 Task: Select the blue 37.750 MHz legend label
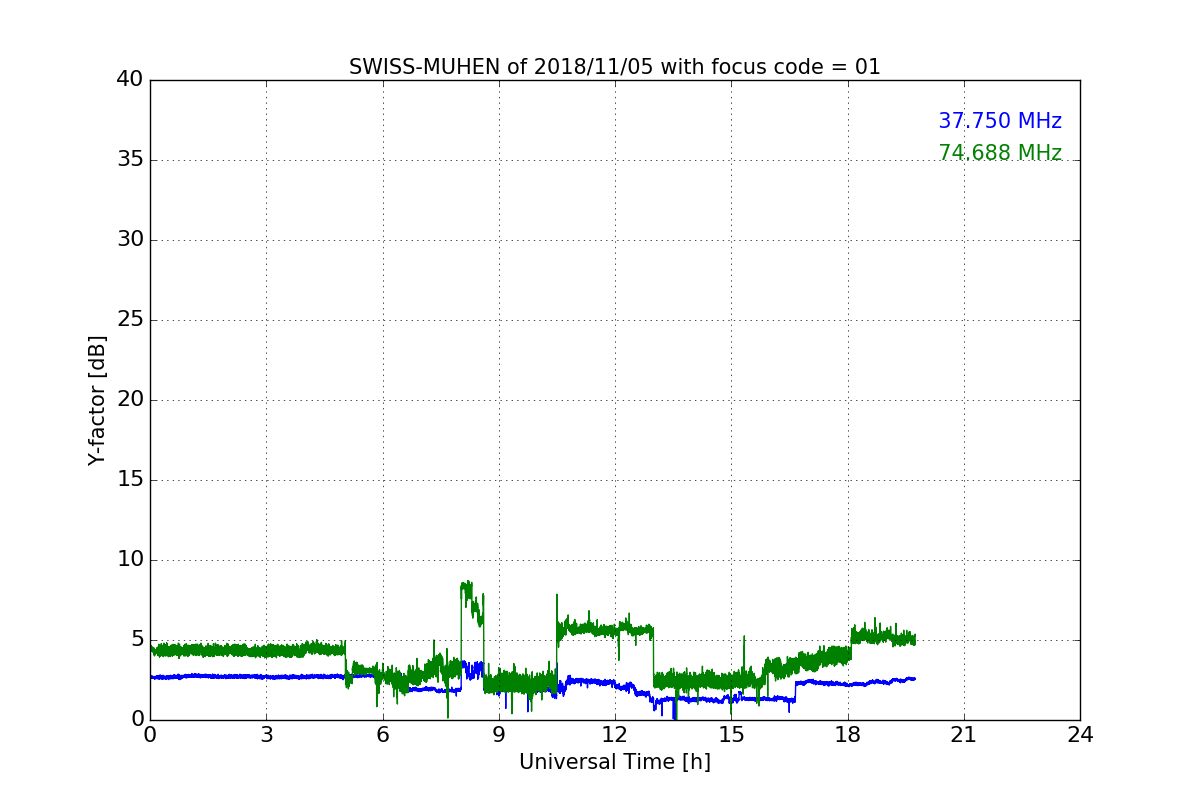[1000, 121]
